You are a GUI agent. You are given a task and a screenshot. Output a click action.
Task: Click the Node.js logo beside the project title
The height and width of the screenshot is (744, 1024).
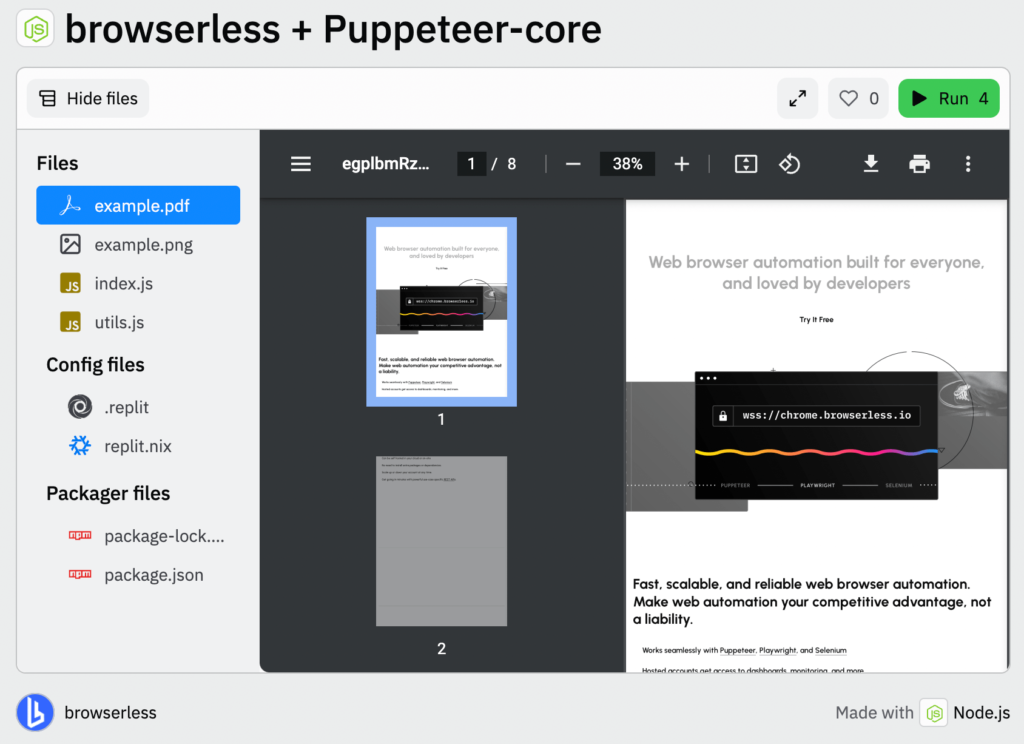coord(34,29)
